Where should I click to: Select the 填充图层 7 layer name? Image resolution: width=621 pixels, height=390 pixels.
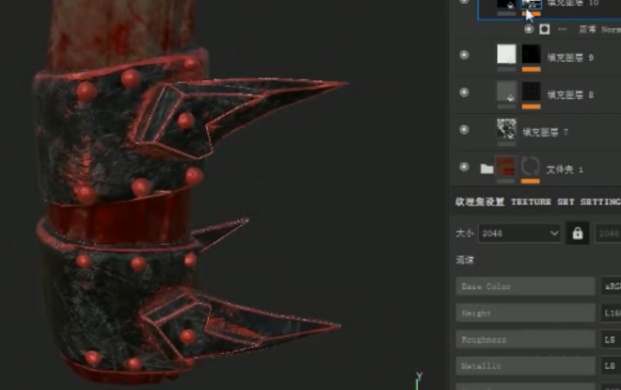545,132
